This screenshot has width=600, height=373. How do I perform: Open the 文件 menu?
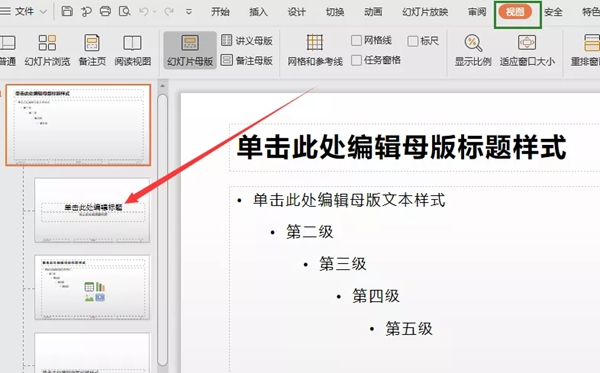(x=24, y=11)
